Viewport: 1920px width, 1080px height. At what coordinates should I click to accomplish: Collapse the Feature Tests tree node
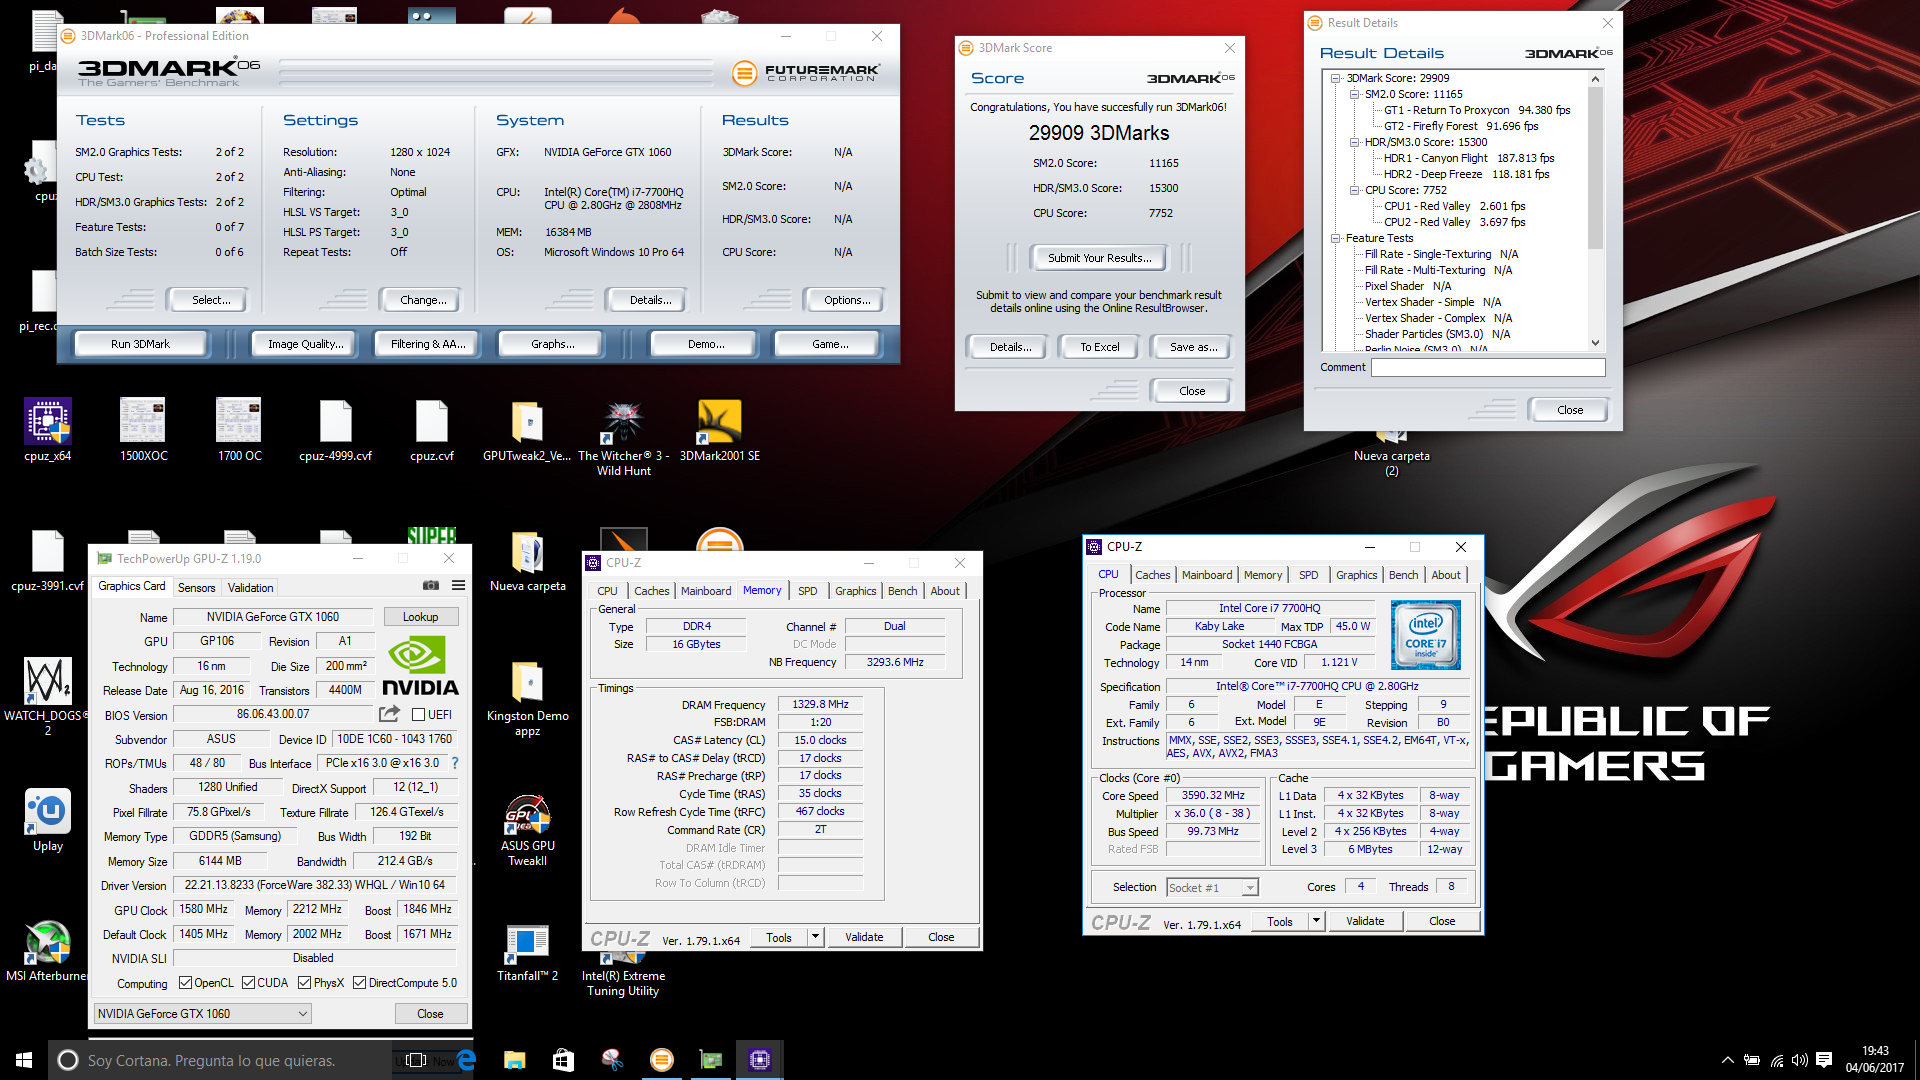click(1335, 238)
